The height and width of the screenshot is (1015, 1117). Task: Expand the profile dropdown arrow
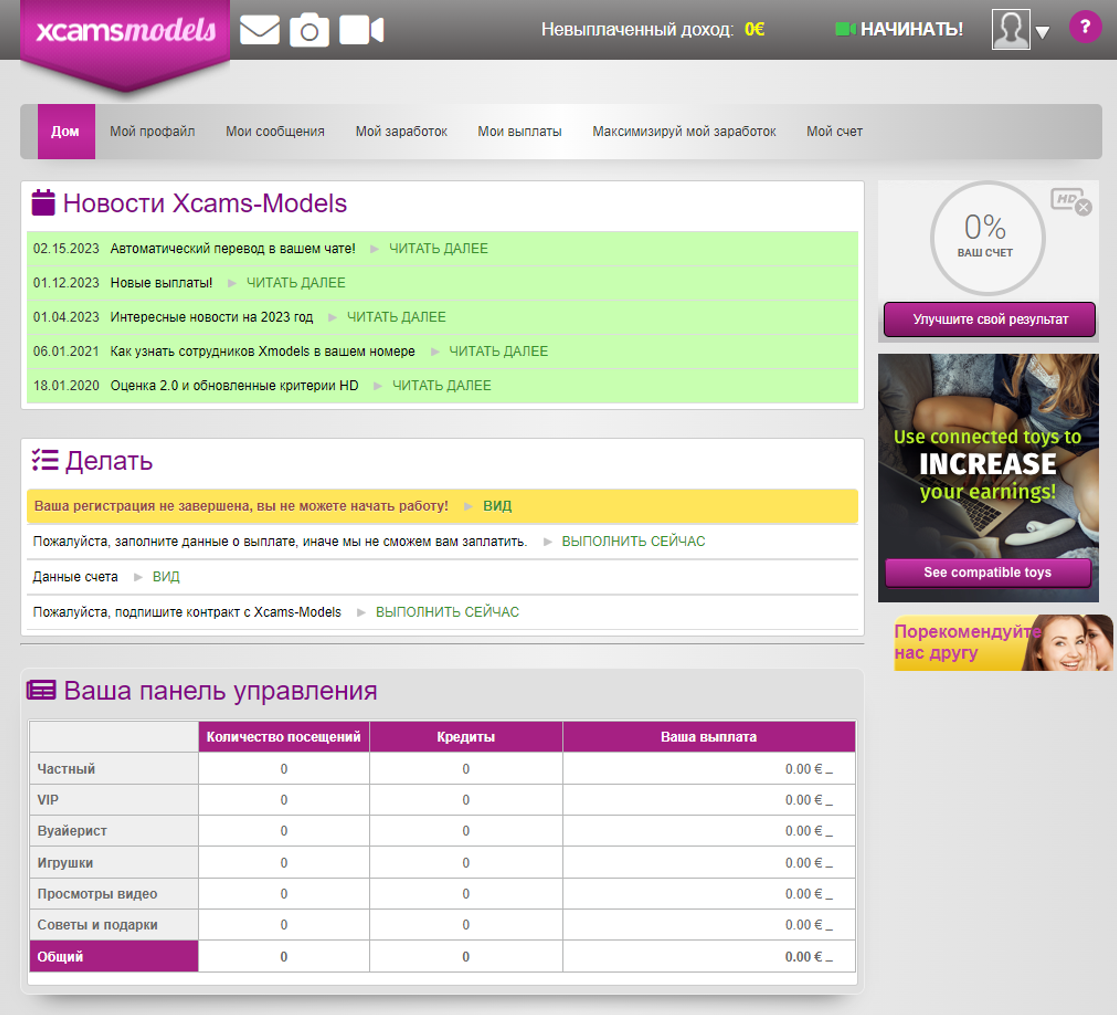(1042, 32)
